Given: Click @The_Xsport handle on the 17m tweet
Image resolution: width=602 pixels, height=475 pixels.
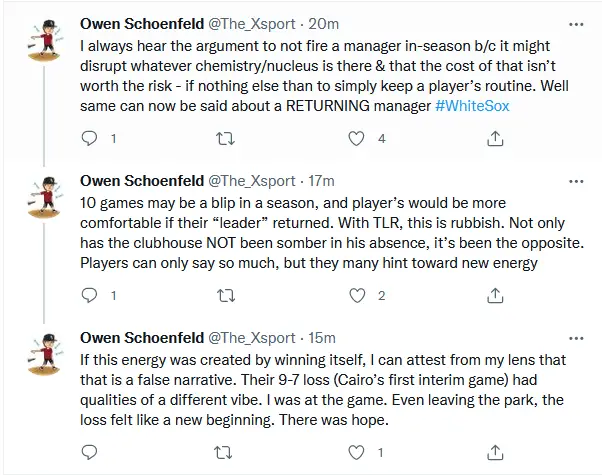Looking at the screenshot, I should coord(251,182).
